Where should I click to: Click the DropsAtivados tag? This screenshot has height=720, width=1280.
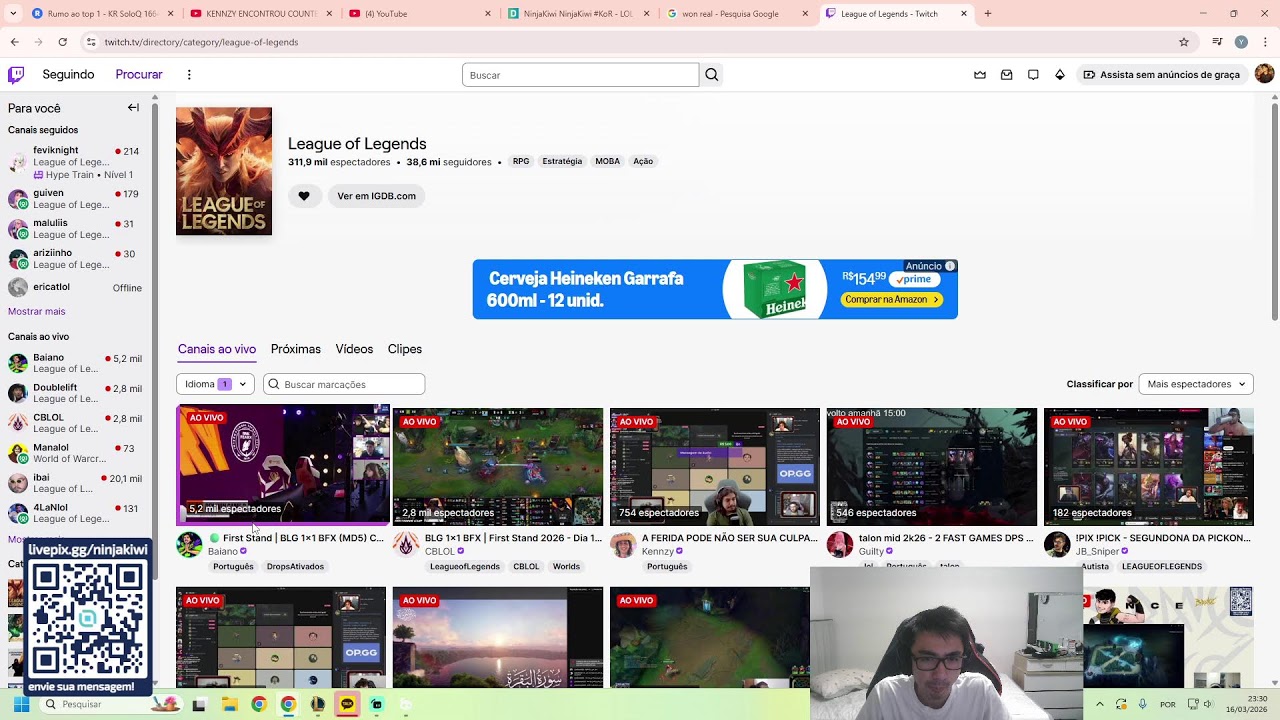point(295,567)
